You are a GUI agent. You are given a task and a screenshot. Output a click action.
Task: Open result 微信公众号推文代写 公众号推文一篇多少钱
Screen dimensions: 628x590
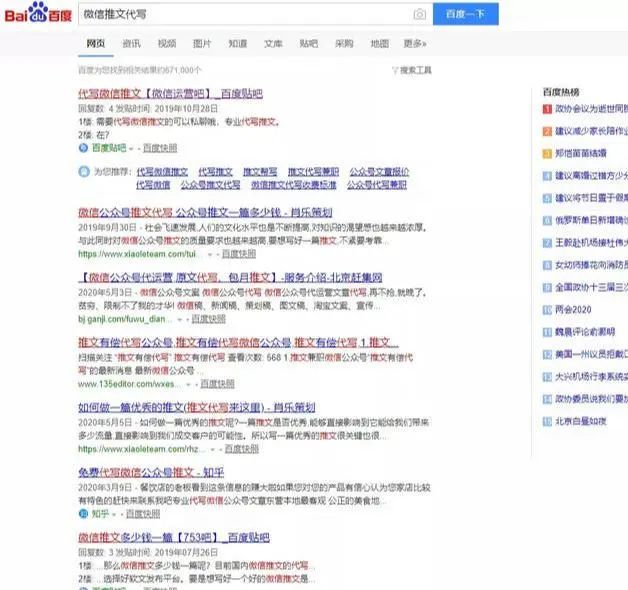pos(205,212)
